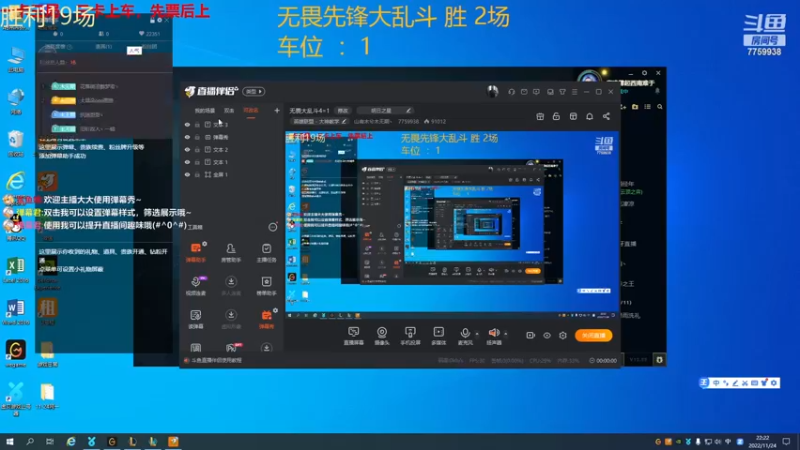Open the mail icon in title bar
This screenshot has width=800, height=450.
pos(524,92)
